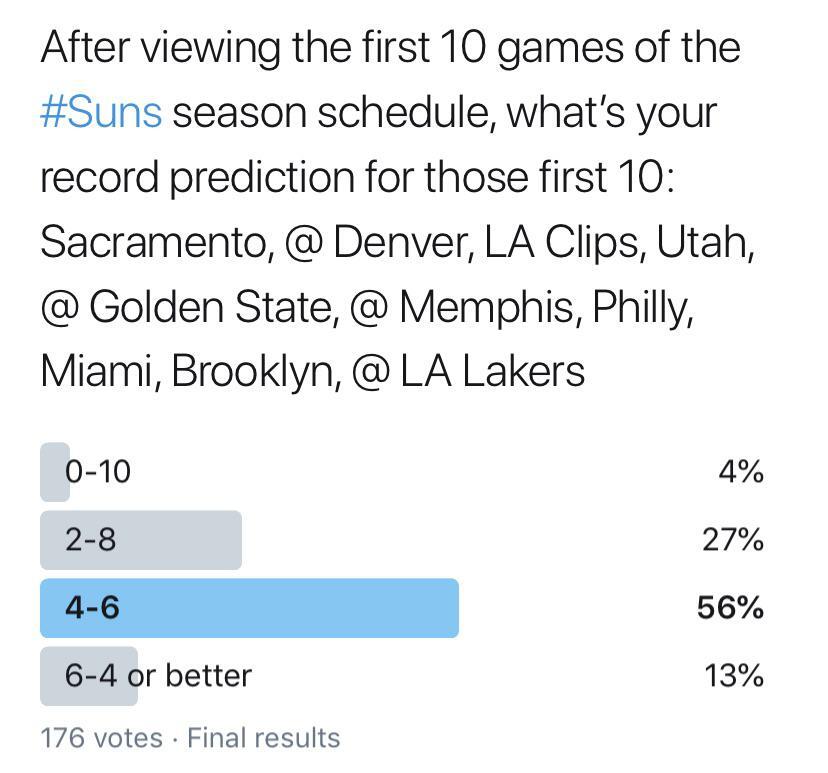Click the word "Miami" in the tweet
The width and height of the screenshot is (828, 773).
point(99,372)
